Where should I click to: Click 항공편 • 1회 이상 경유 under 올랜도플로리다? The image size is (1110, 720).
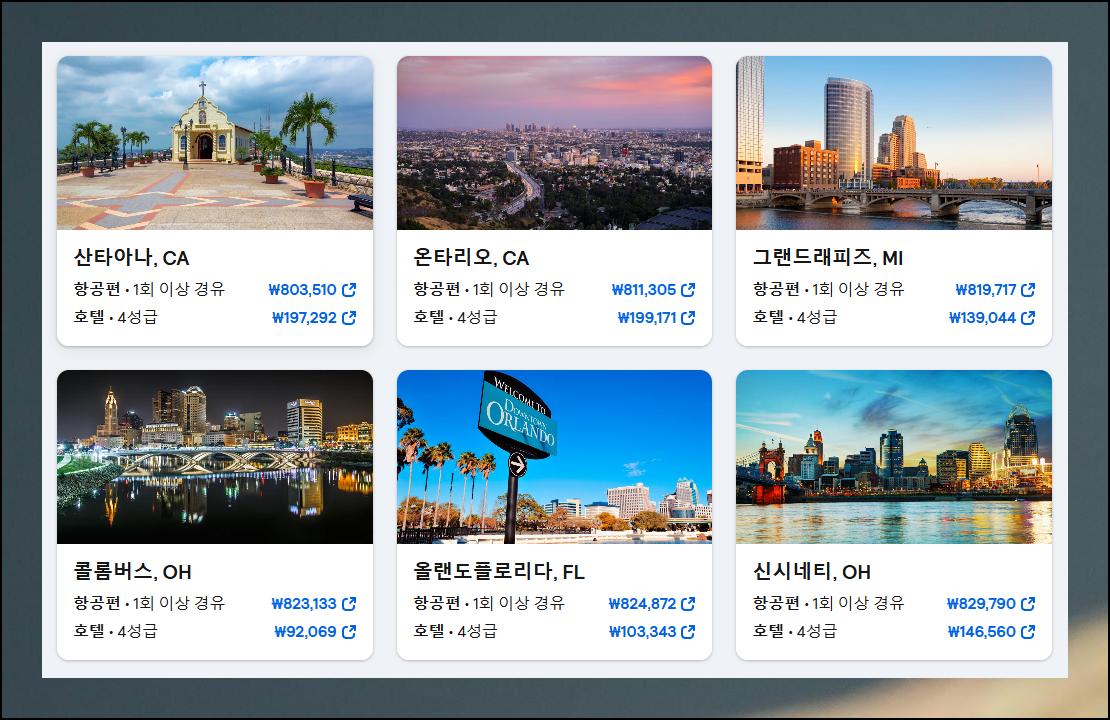[489, 603]
